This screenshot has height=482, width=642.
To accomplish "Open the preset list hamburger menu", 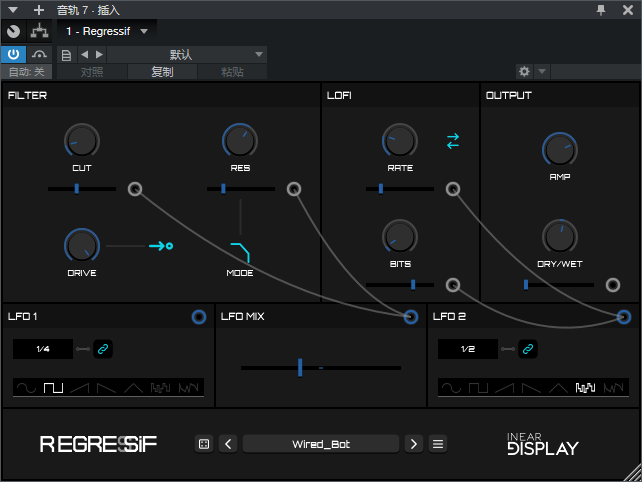I will pyautogui.click(x=438, y=444).
